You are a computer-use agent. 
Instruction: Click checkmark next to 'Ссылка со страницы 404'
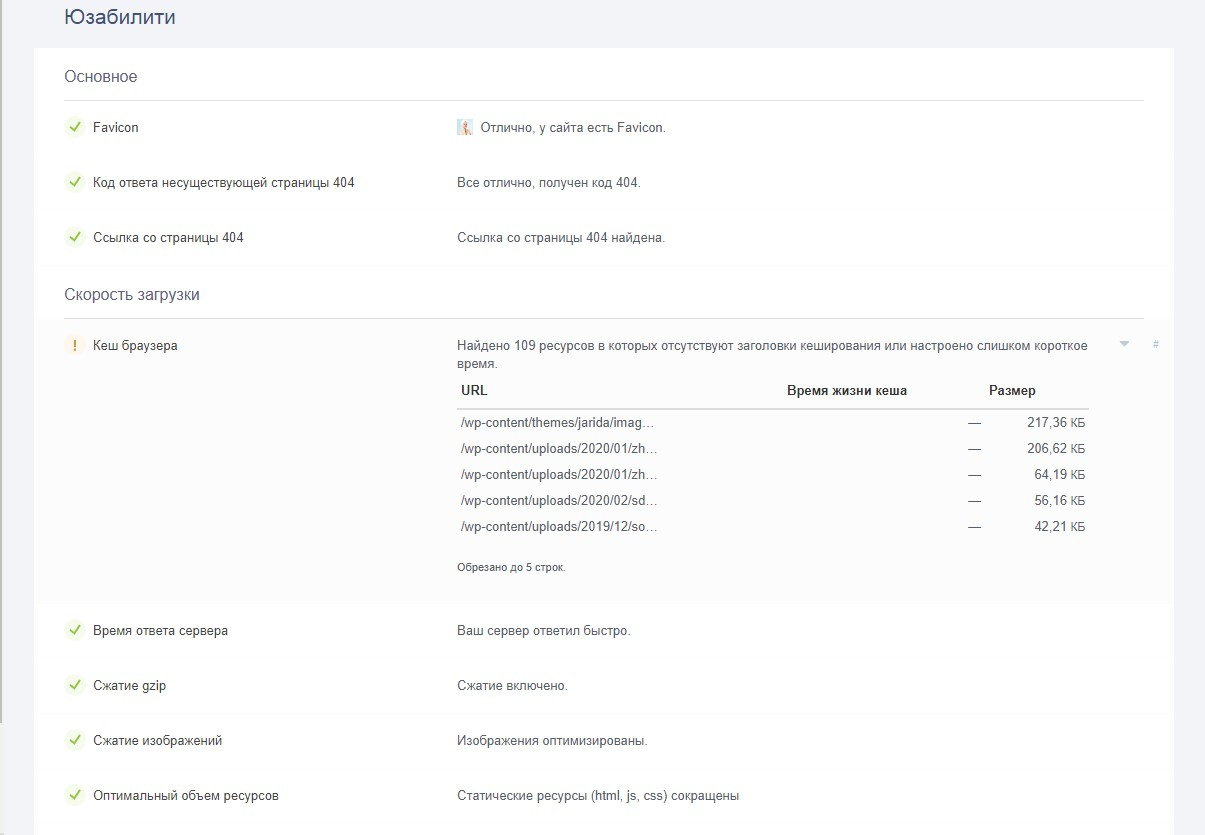(74, 237)
